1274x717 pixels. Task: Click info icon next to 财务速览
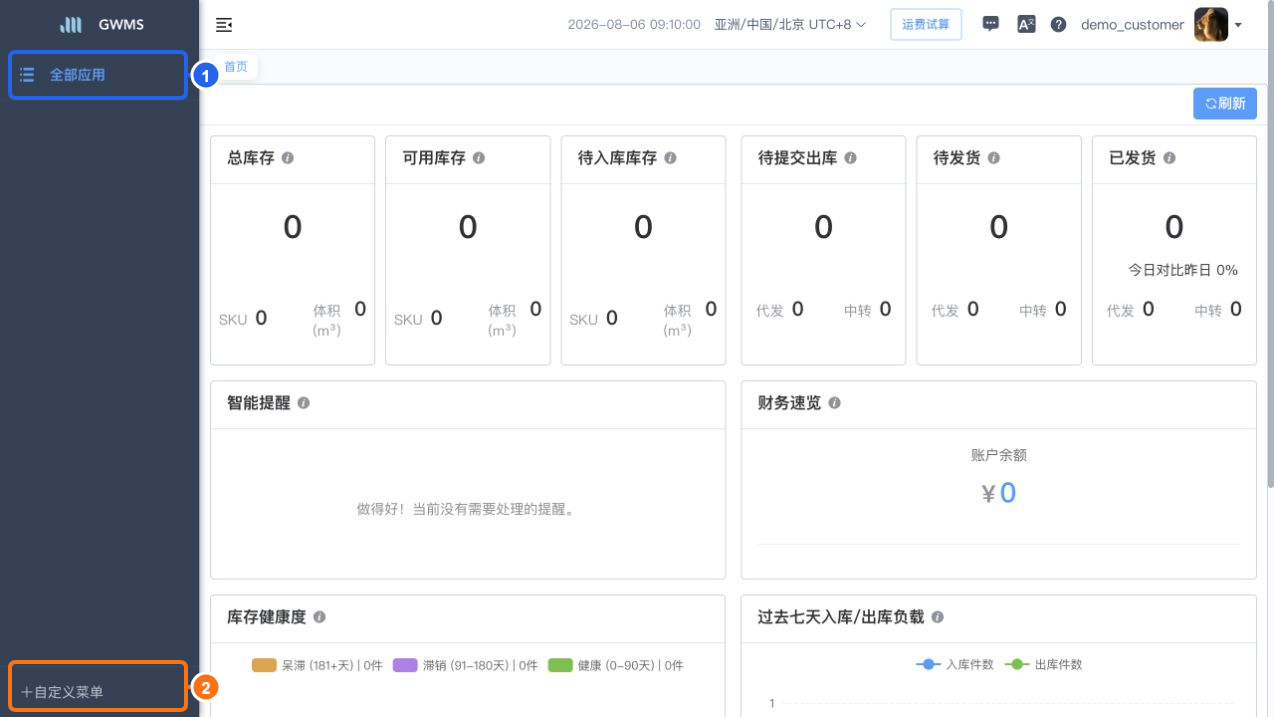[834, 403]
